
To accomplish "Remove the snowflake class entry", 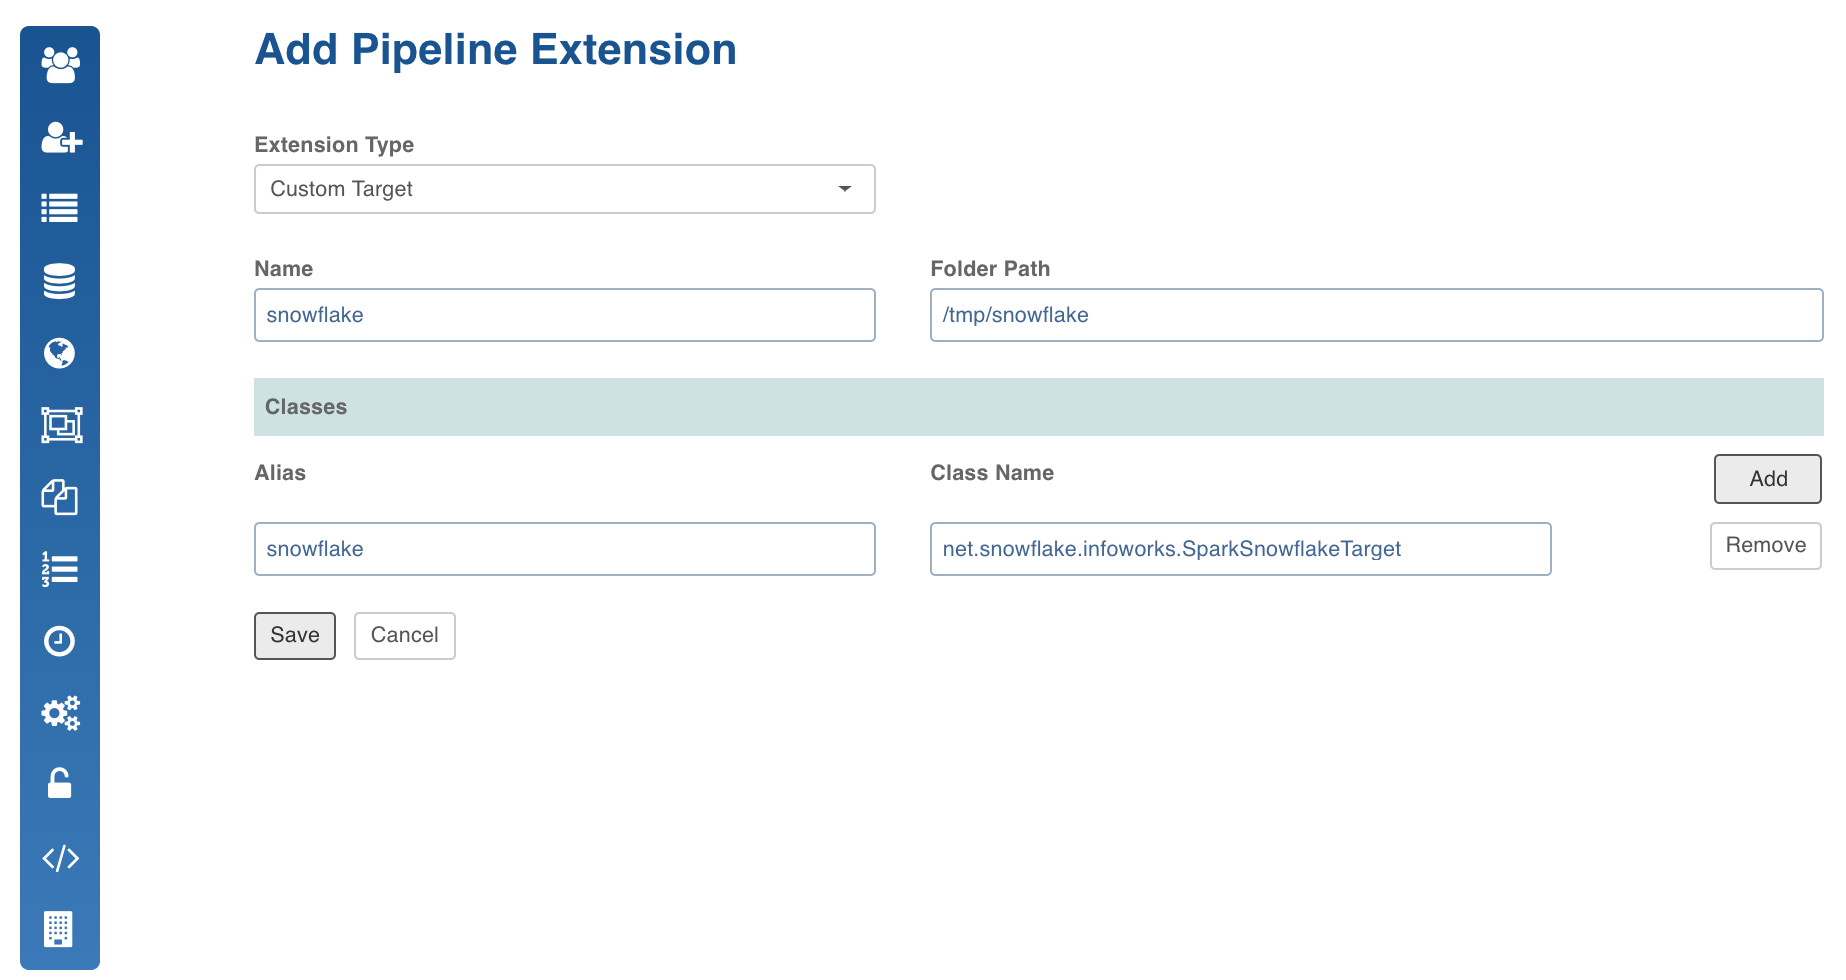I will (x=1765, y=546).
